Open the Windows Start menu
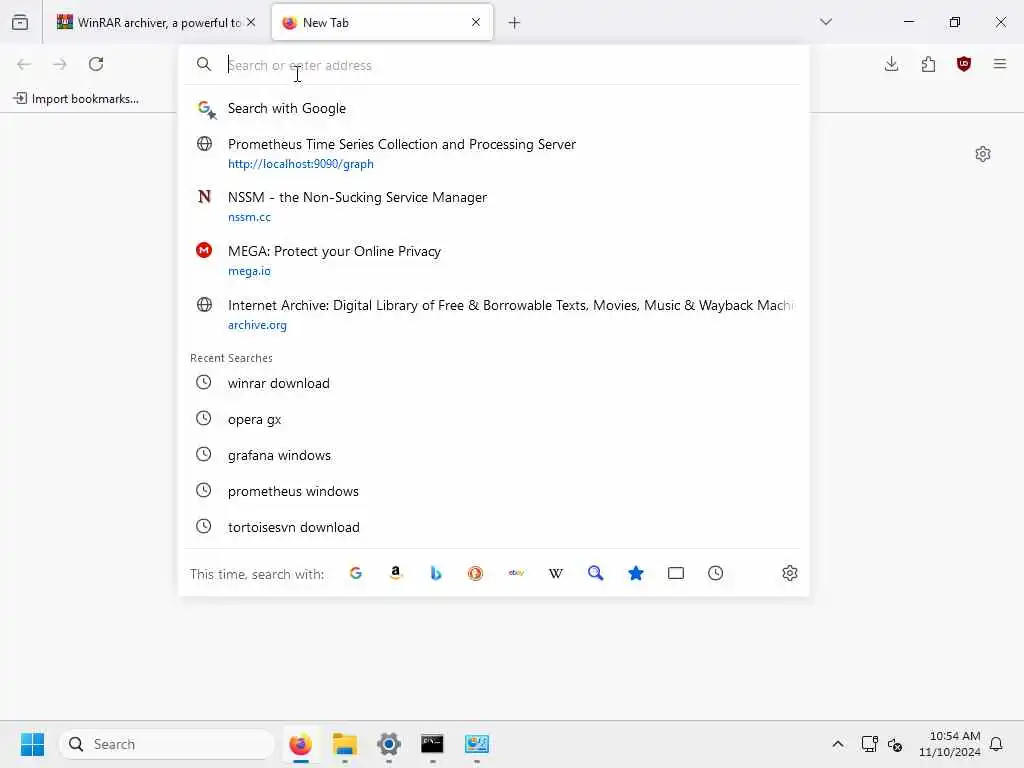This screenshot has width=1024, height=768. (x=32, y=744)
